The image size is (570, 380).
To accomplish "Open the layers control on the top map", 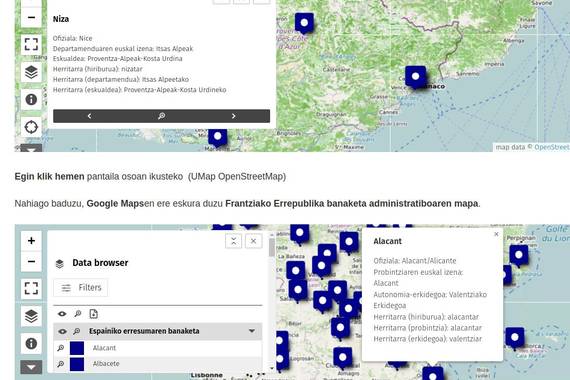I will (x=31, y=72).
